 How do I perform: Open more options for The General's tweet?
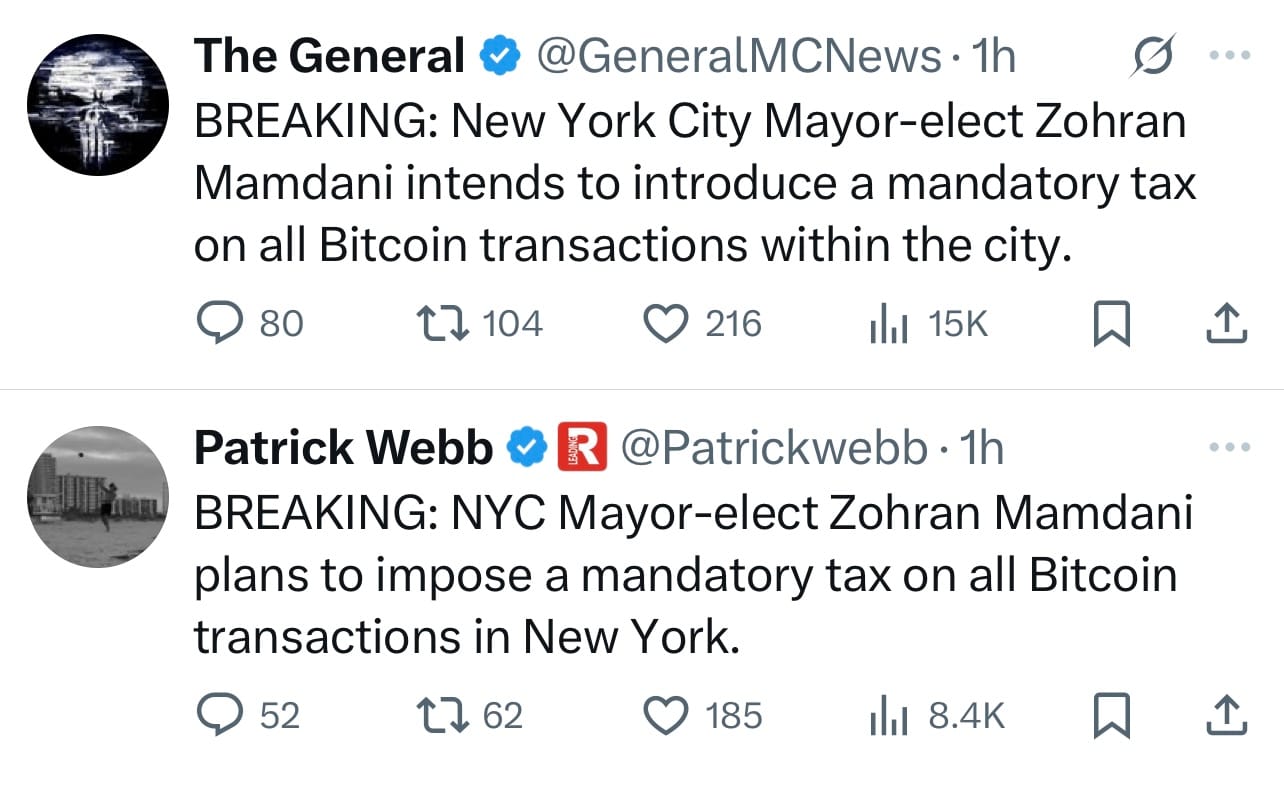[x=1229, y=56]
